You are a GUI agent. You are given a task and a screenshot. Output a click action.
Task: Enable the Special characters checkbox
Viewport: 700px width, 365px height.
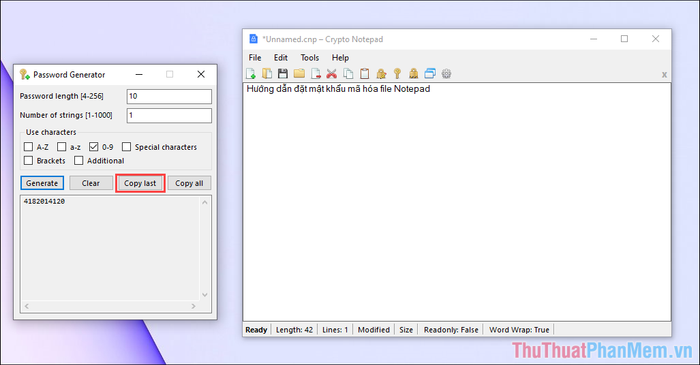coord(126,147)
